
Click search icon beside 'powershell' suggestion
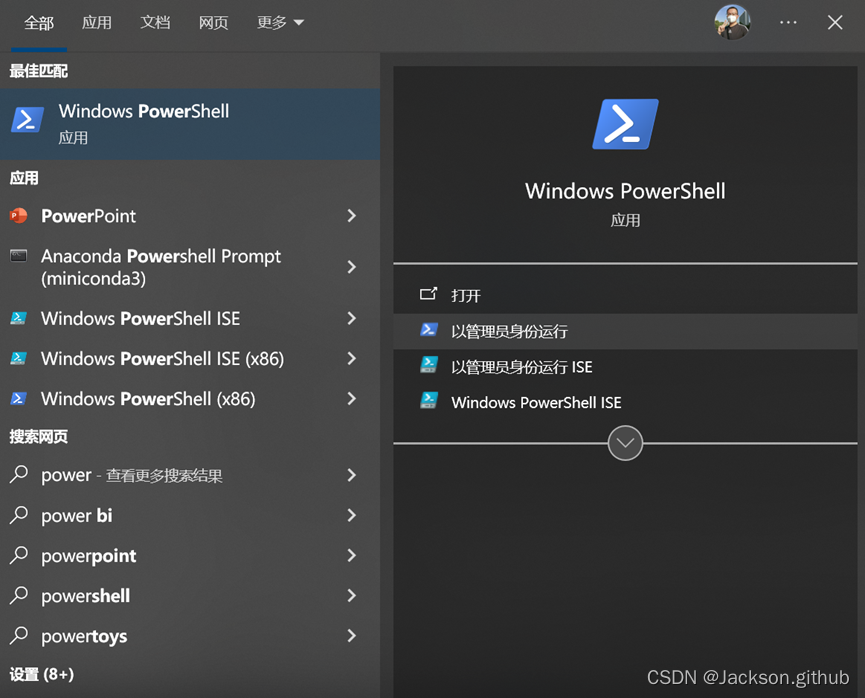tap(19, 595)
